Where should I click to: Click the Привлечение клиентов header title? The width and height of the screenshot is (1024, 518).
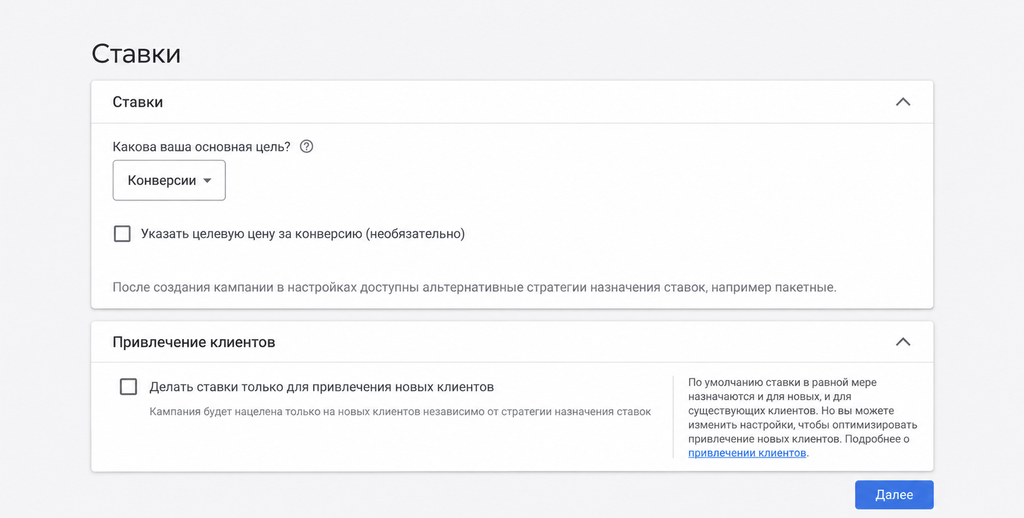pyautogui.click(x=194, y=342)
